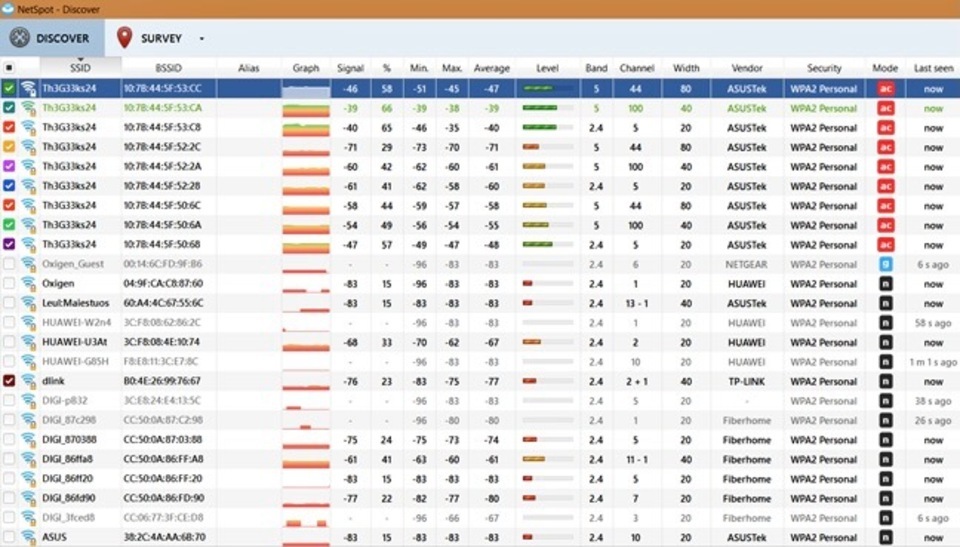Click the ac mode badge for 10:7B:44:5F:53:CA
960x547 pixels.
885,108
